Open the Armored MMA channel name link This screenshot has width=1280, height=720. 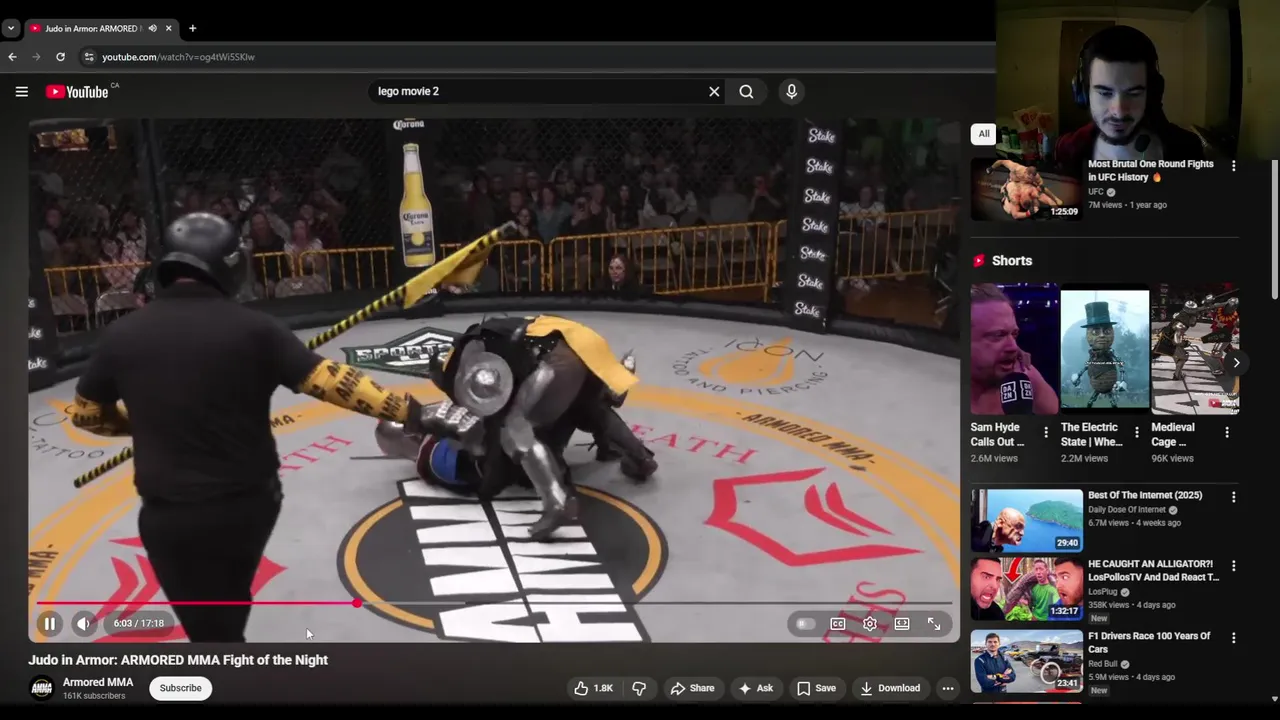98,682
